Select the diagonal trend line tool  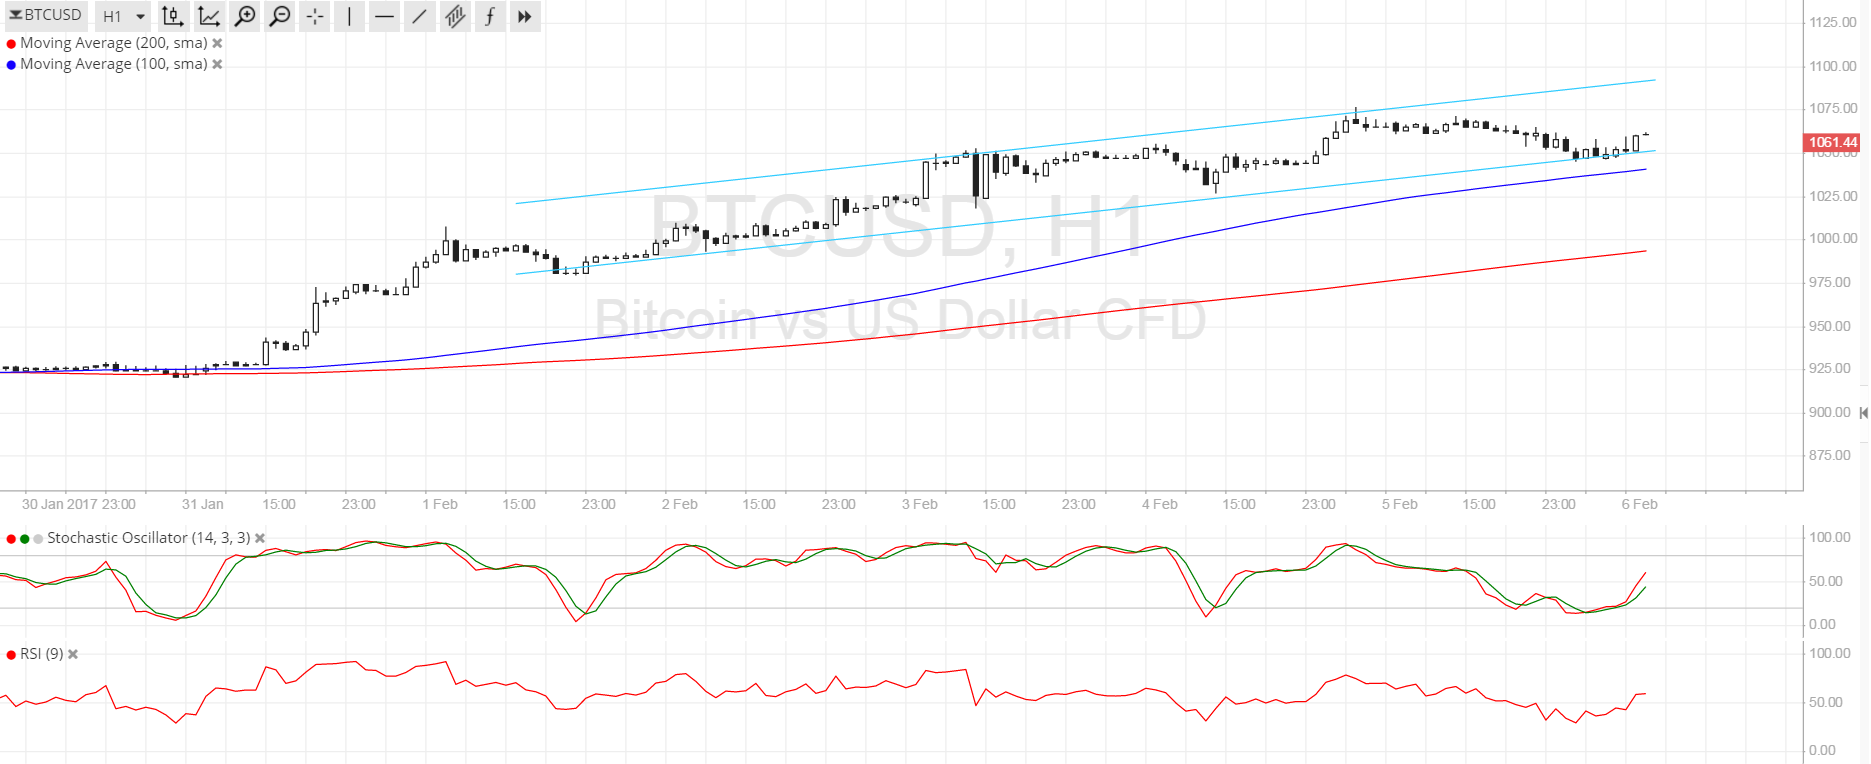(419, 16)
